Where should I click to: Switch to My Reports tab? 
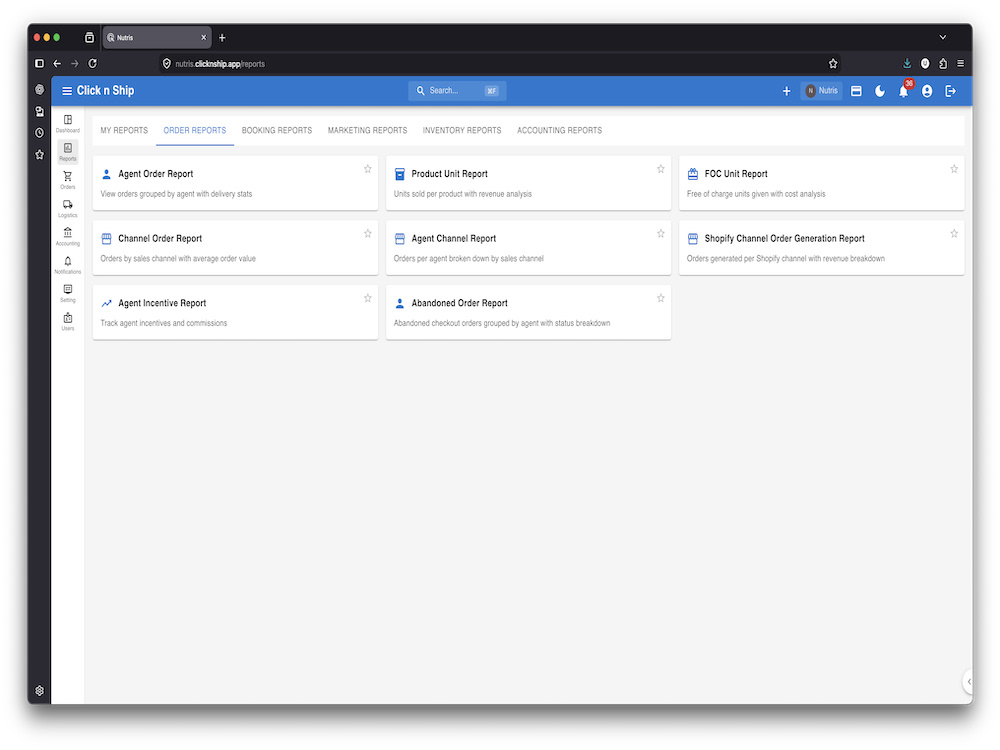point(124,130)
